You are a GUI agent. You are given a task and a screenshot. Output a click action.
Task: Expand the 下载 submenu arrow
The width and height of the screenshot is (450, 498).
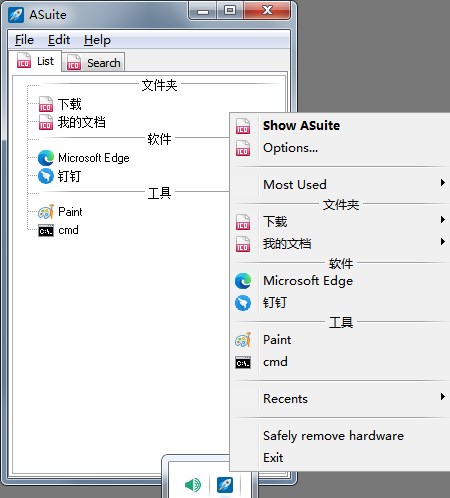[442, 219]
